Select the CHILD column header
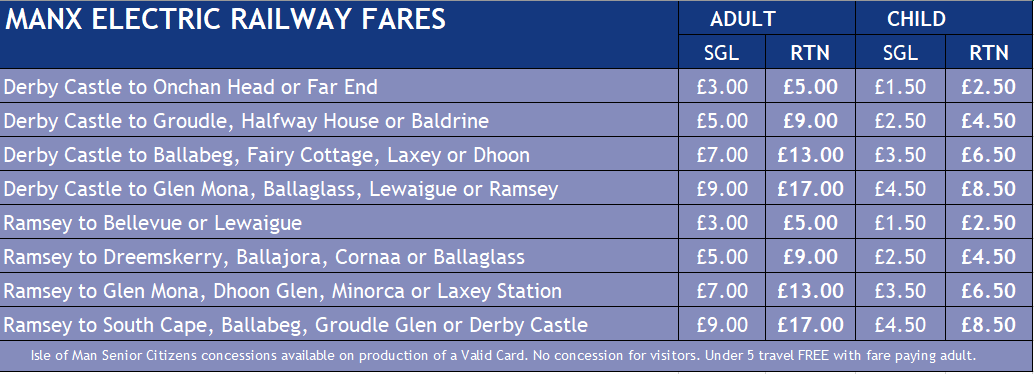Screen dimensions: 1034x374 click(x=917, y=19)
